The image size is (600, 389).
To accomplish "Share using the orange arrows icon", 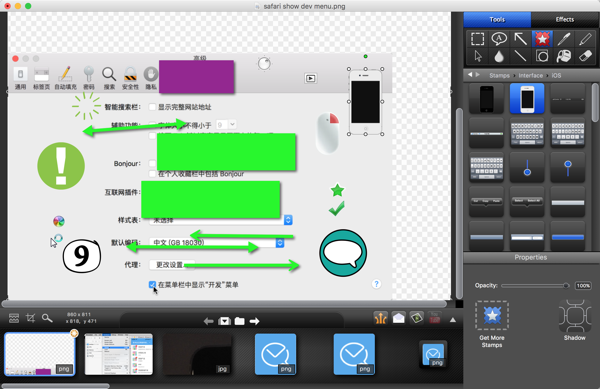I will point(380,318).
